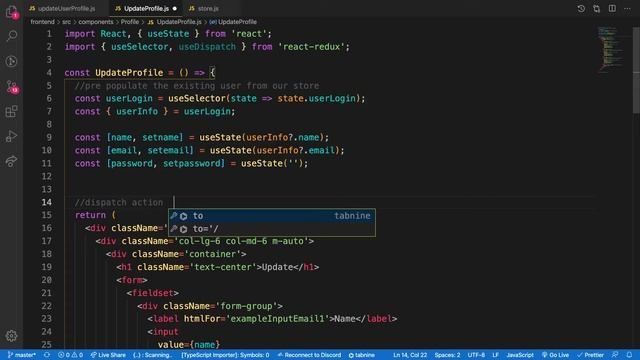Click the Ln 14, Col 22 position indicator
The image size is (640, 360).
click(410, 355)
